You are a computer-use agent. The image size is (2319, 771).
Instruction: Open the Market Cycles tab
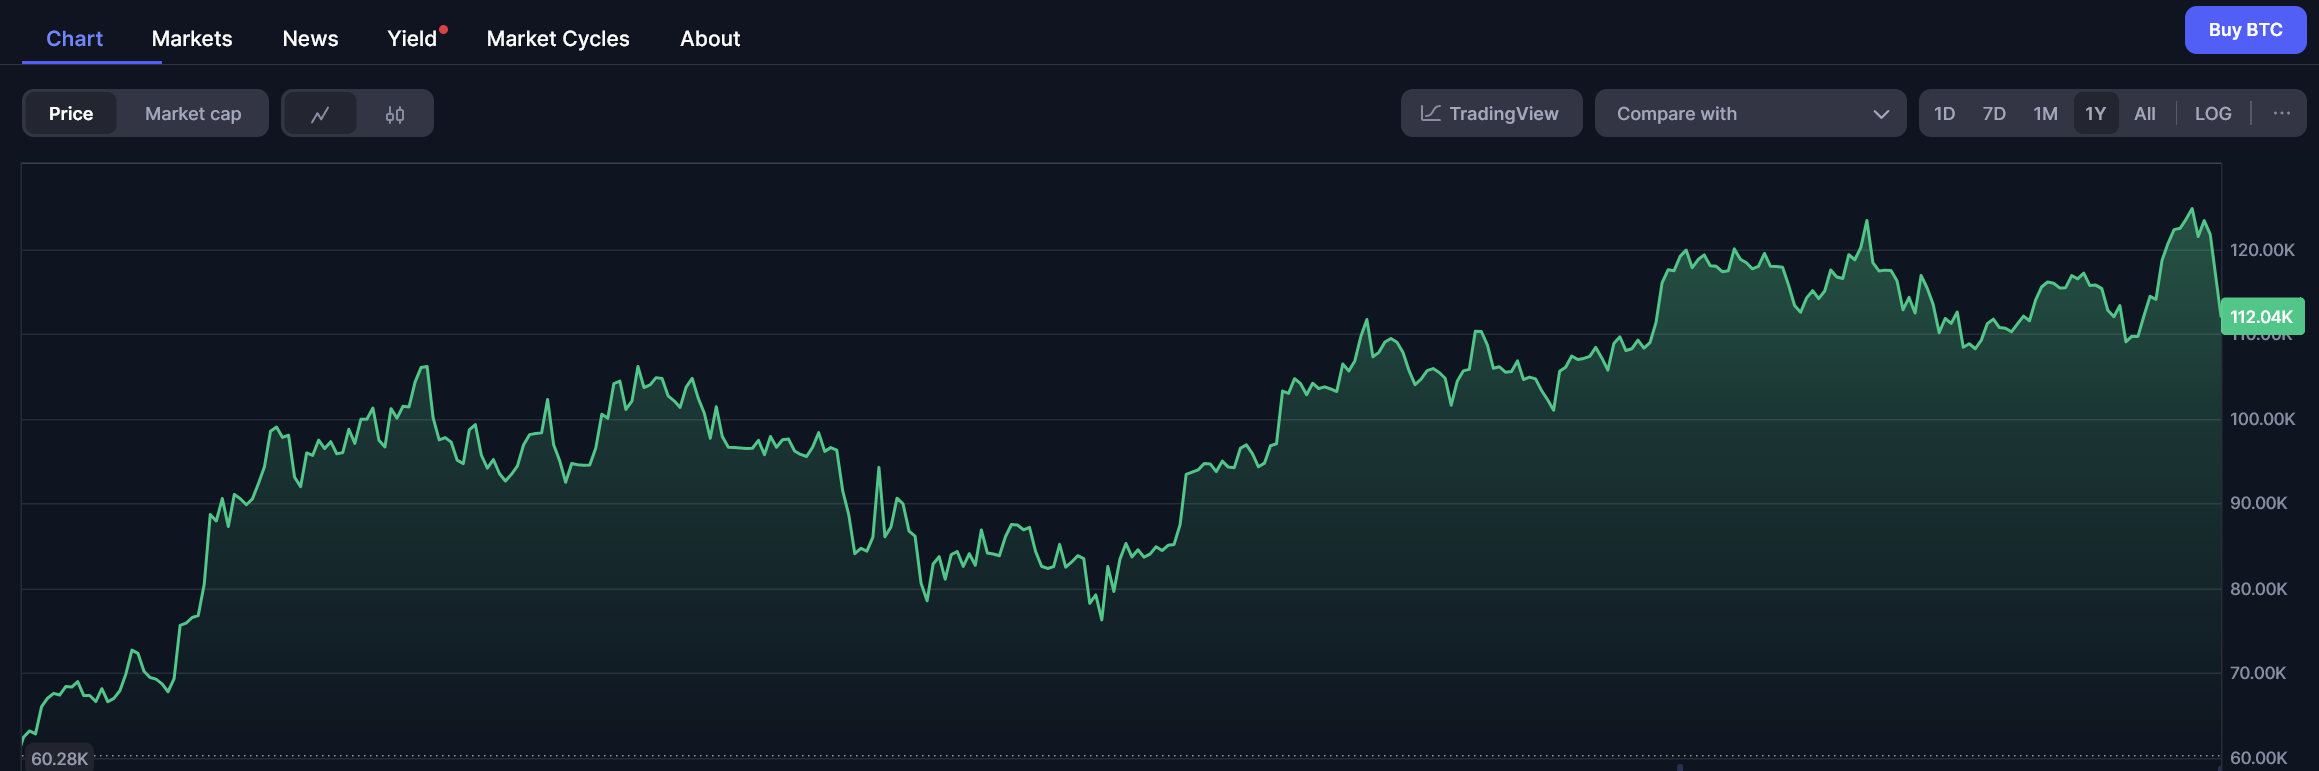click(558, 39)
